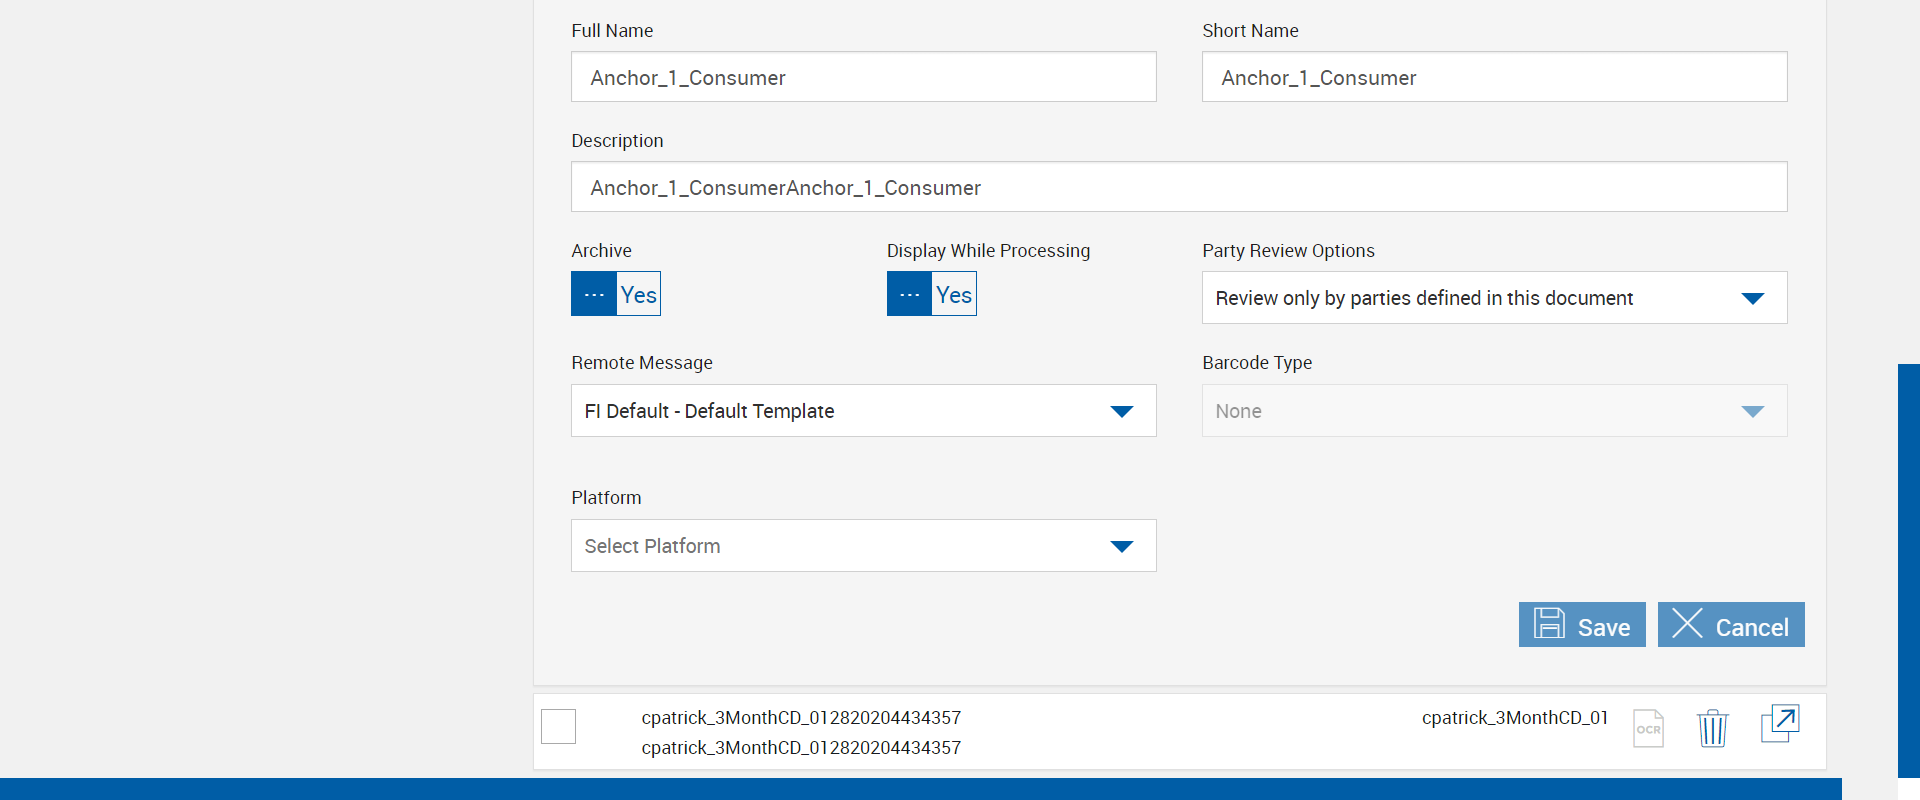Expand the Remote Message dropdown
This screenshot has height=800, width=1920.
point(863,411)
